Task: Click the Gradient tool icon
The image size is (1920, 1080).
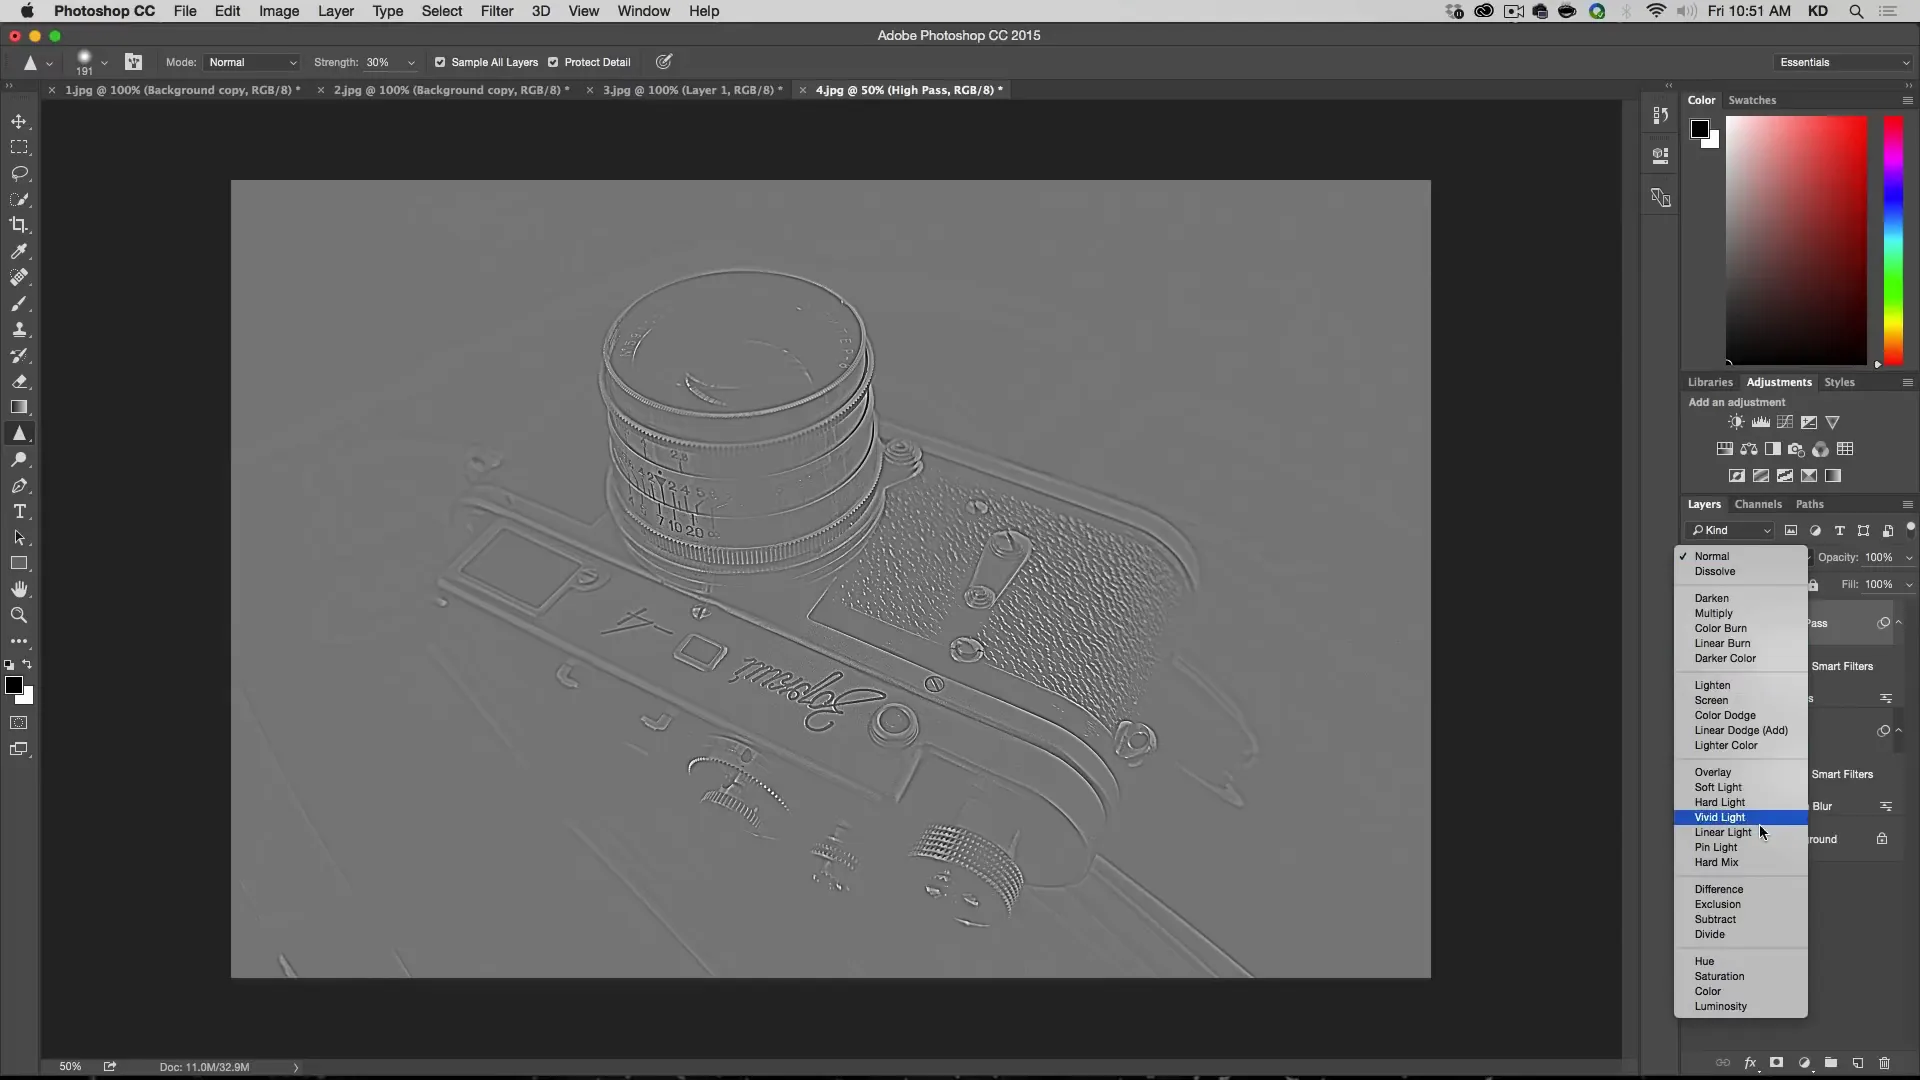Action: pyautogui.click(x=20, y=407)
